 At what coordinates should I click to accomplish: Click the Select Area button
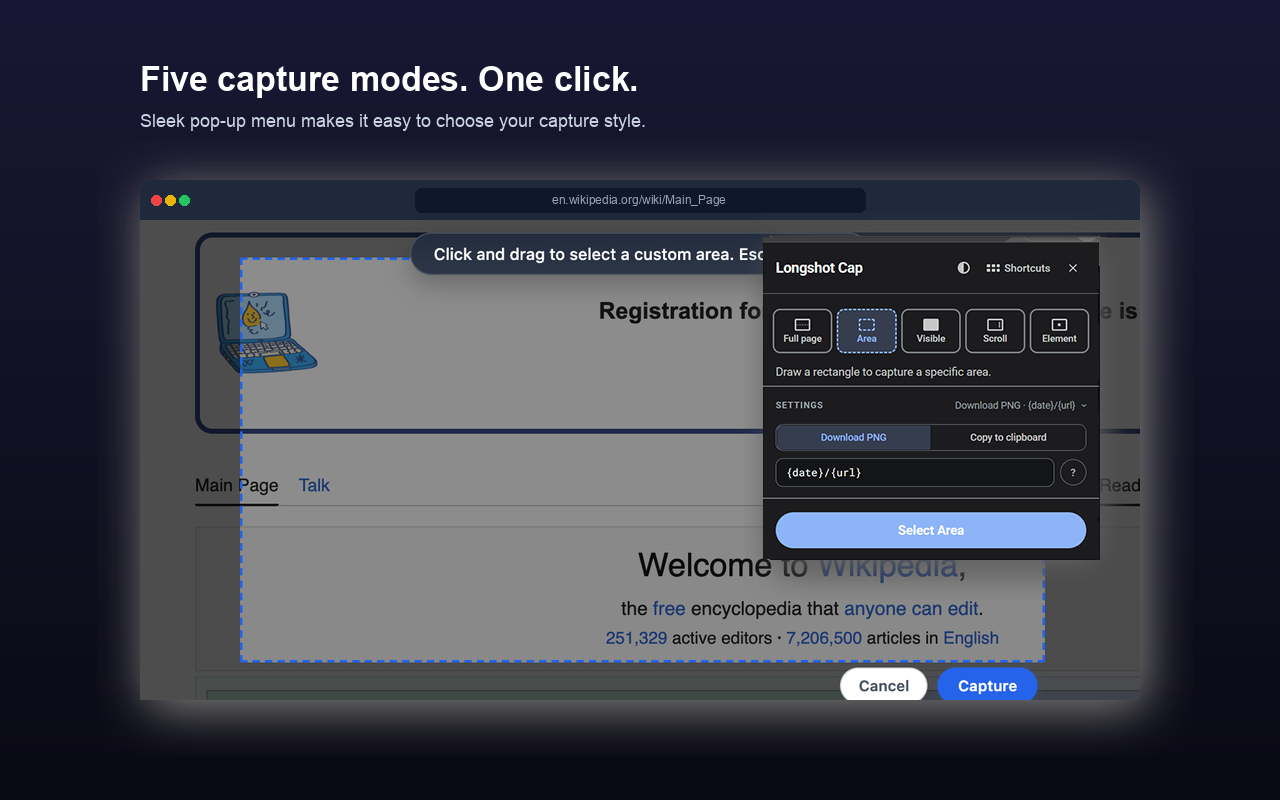(x=931, y=530)
